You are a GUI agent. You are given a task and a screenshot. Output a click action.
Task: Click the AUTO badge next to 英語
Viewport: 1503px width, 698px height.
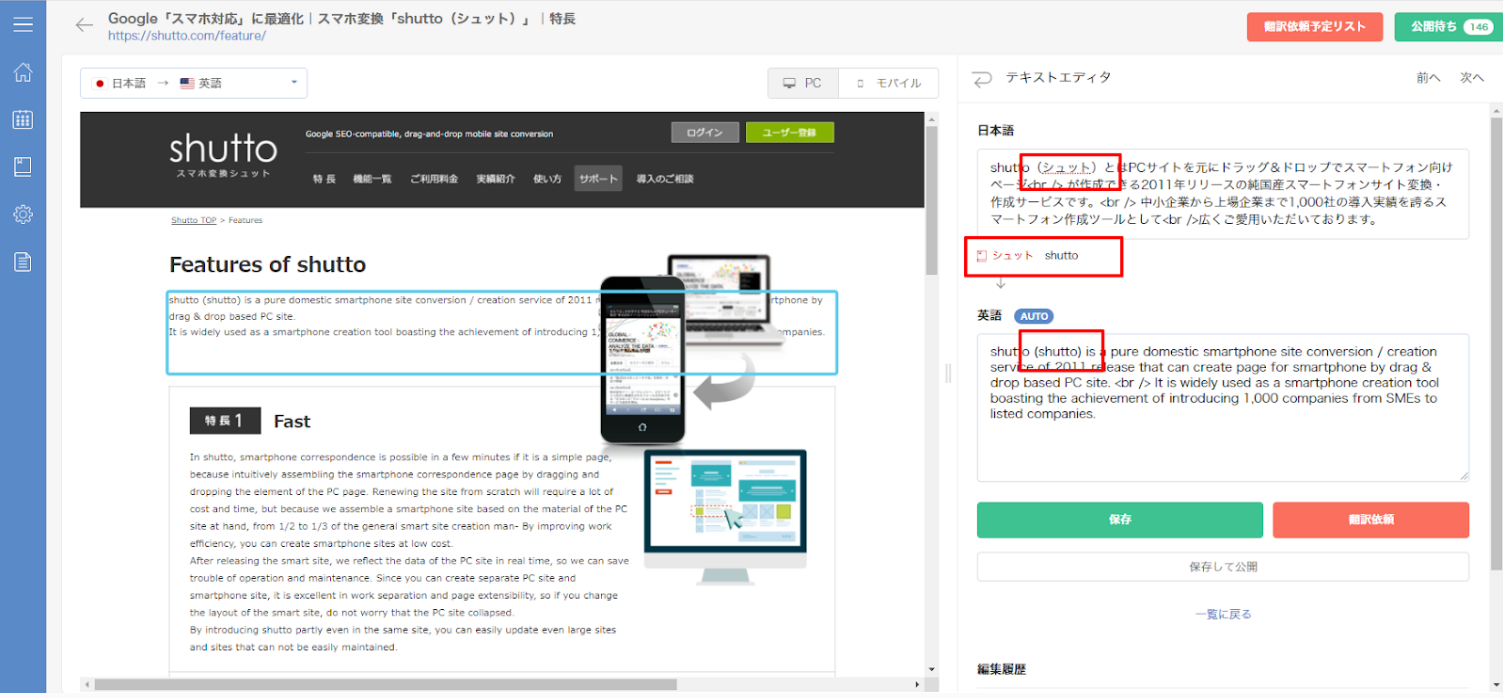point(1034,316)
